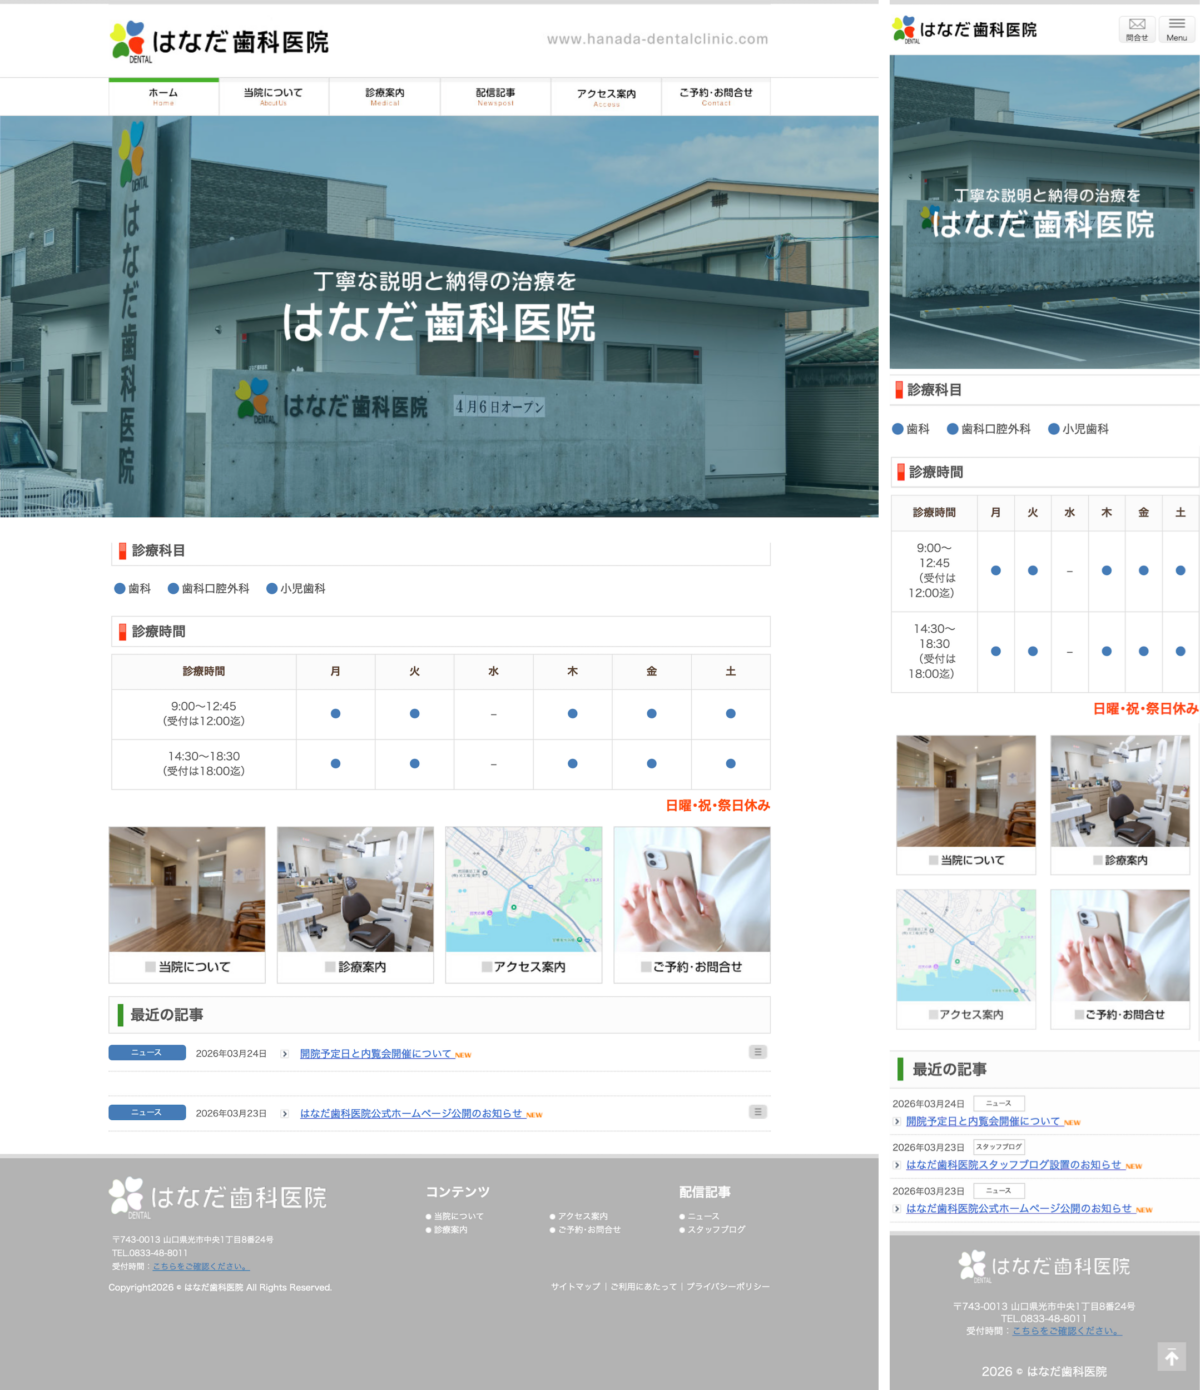Click the アクセス案内 map thumbnail in desktop view
Screen dimensions: 1200x1390
point(523,889)
